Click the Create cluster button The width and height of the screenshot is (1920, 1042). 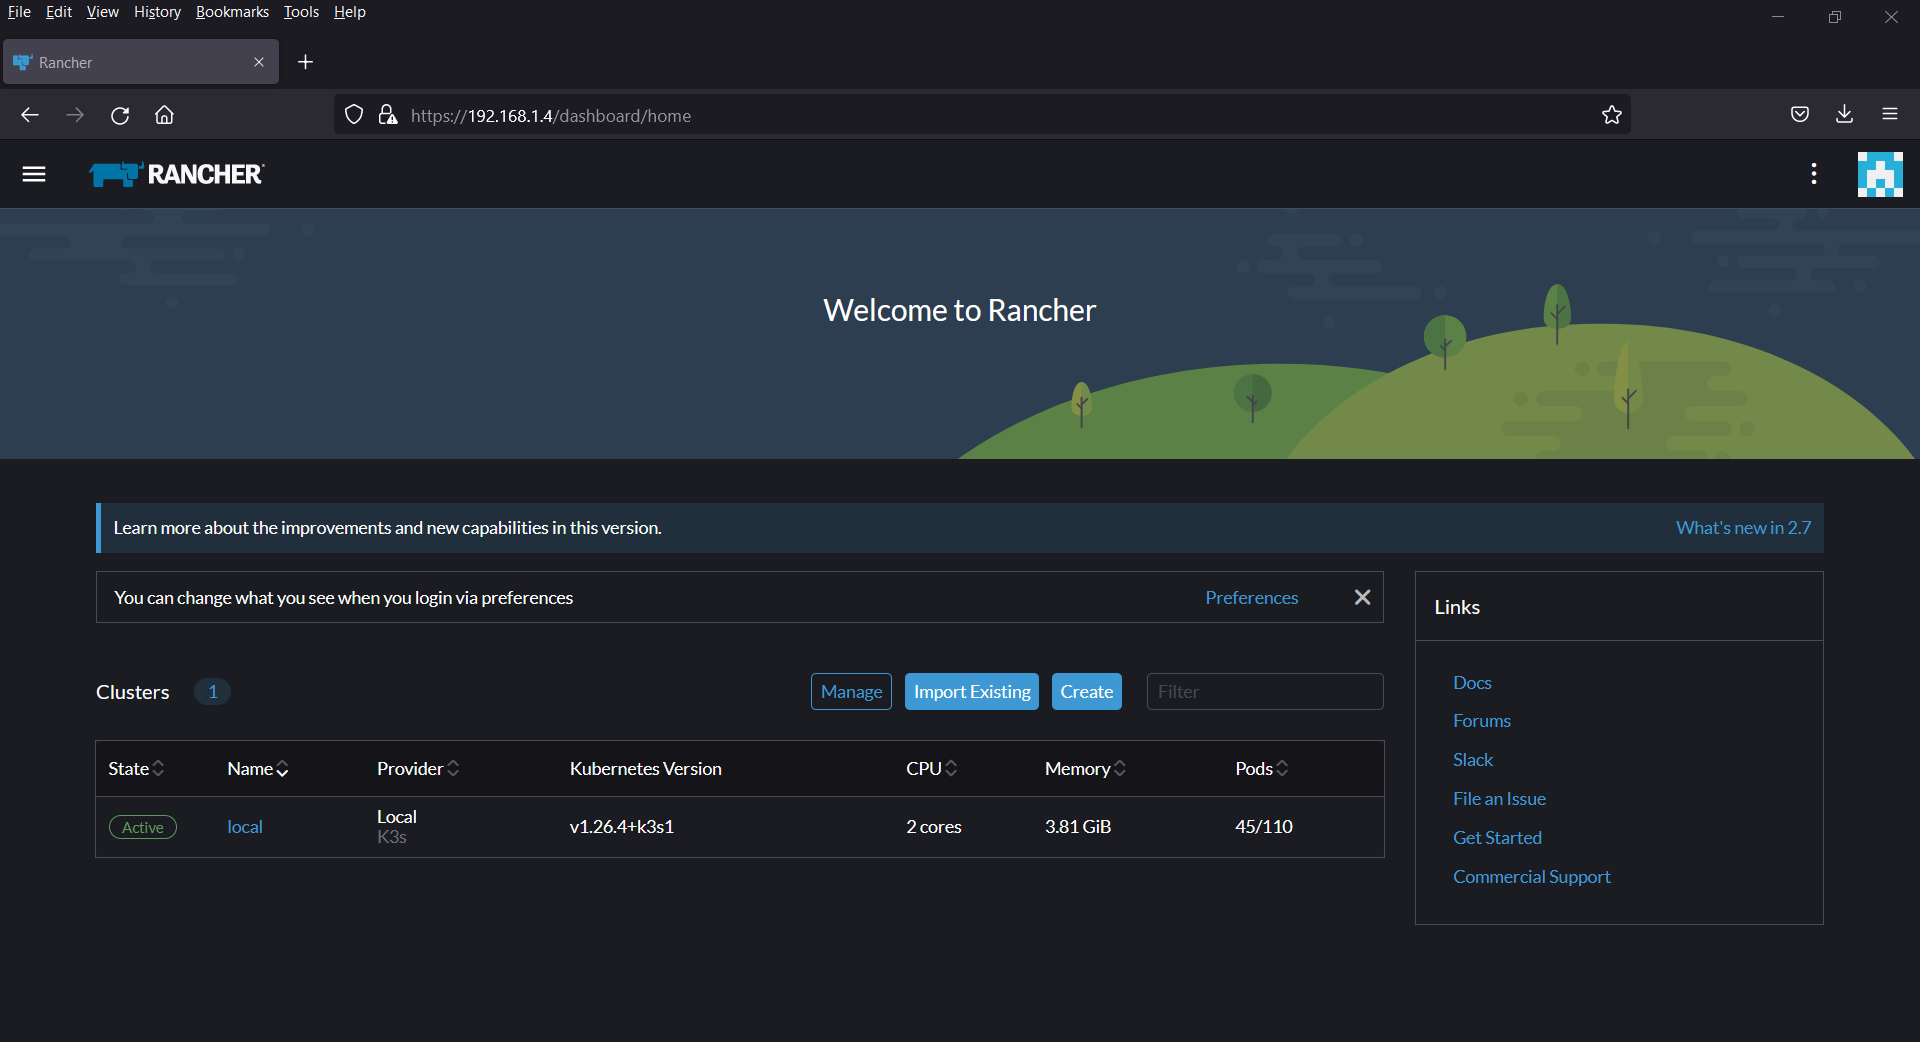pyautogui.click(x=1087, y=692)
